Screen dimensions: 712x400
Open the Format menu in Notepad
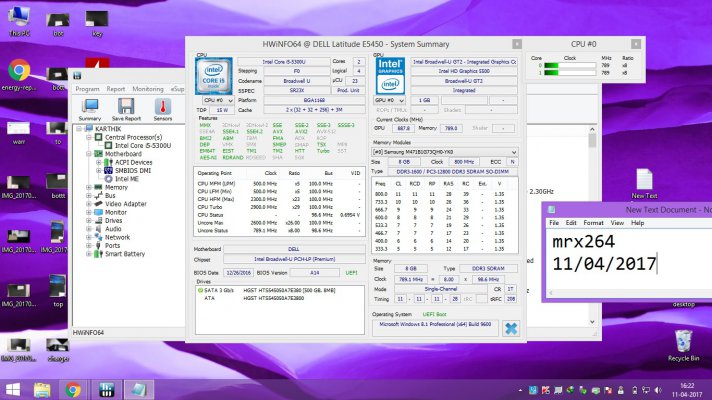coord(593,223)
